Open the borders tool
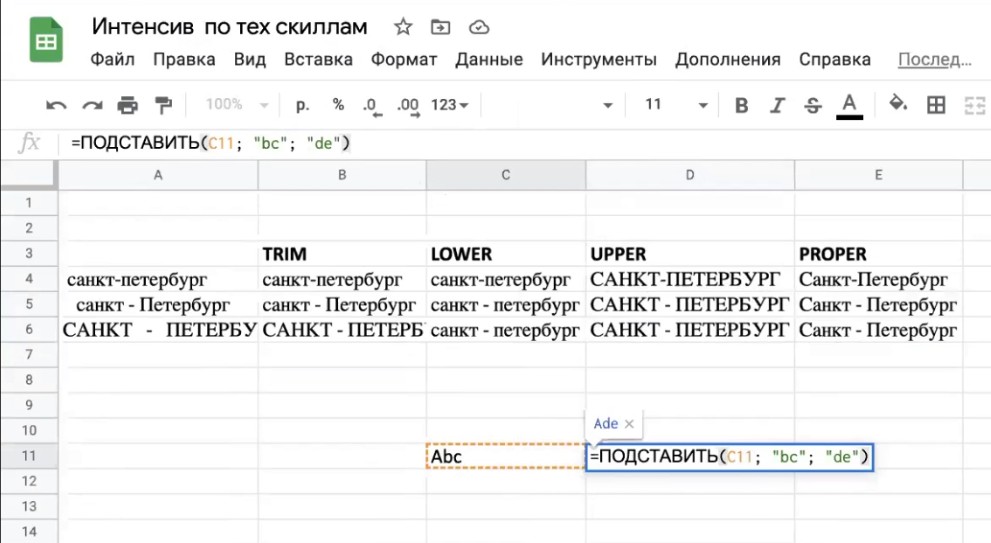The height and width of the screenshot is (543, 991). click(x=936, y=105)
